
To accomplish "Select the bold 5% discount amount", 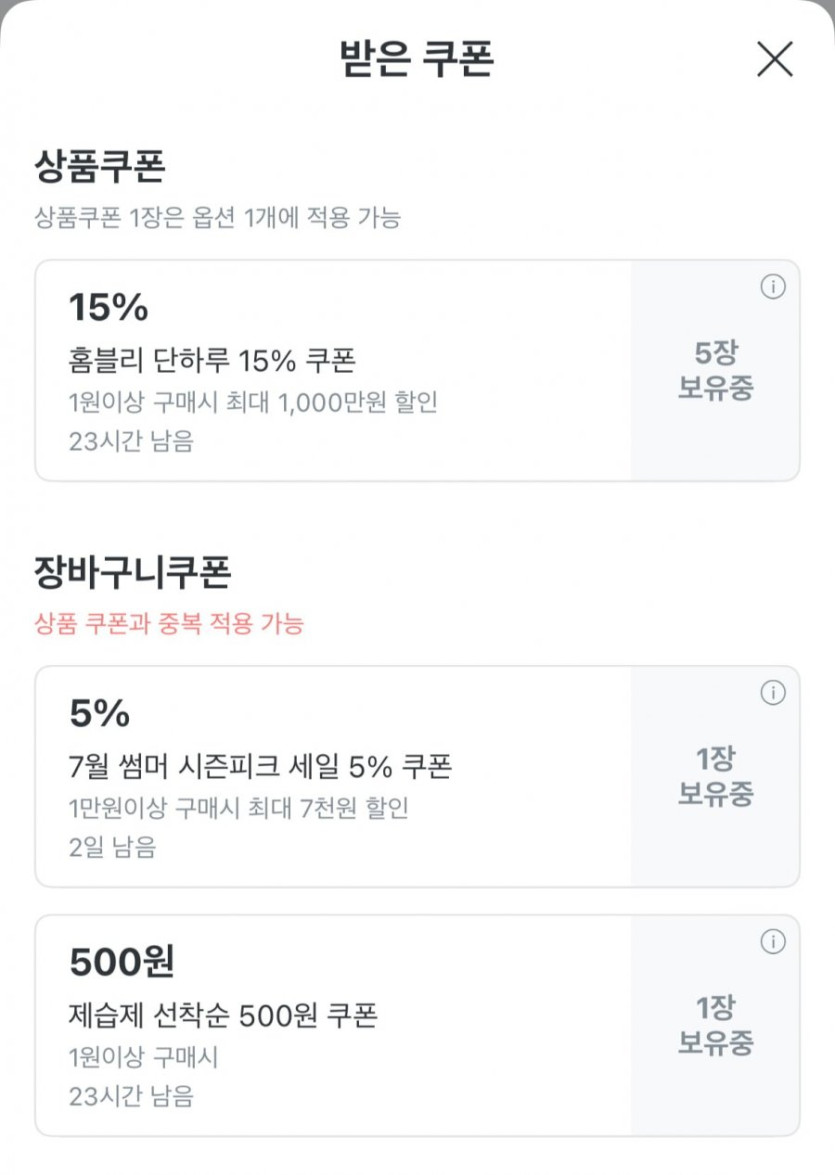I will [x=100, y=714].
